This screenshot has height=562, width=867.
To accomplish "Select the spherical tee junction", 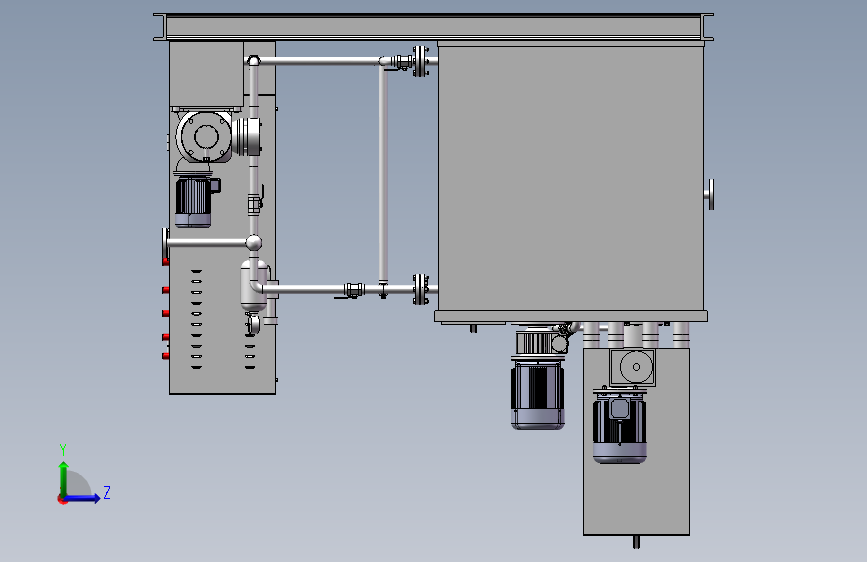I will pos(253,242).
